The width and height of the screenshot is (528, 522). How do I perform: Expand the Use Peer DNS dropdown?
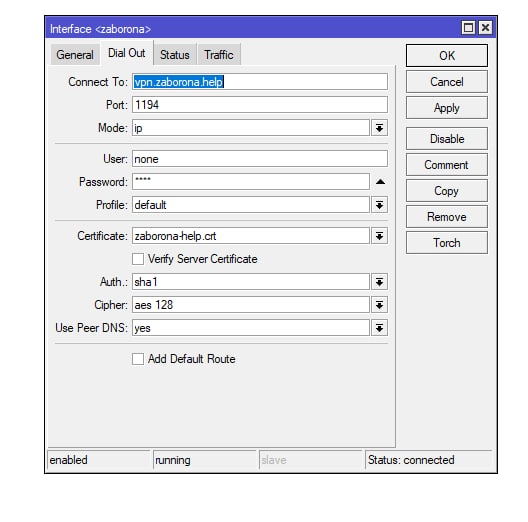point(380,328)
